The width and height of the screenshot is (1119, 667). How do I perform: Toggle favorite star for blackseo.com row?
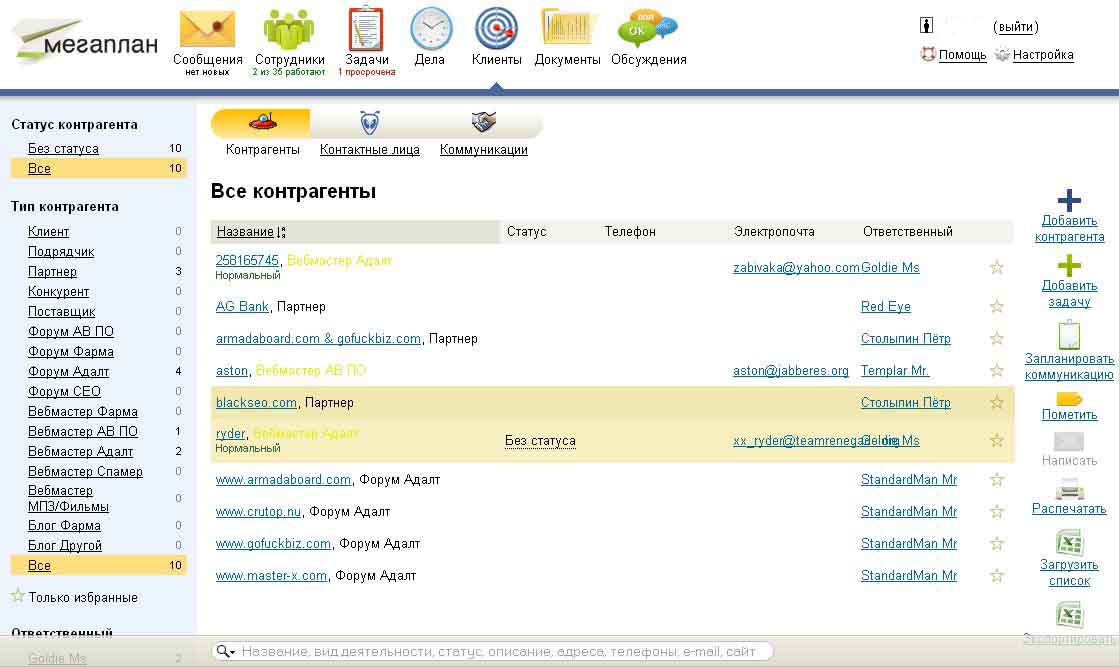(x=997, y=402)
